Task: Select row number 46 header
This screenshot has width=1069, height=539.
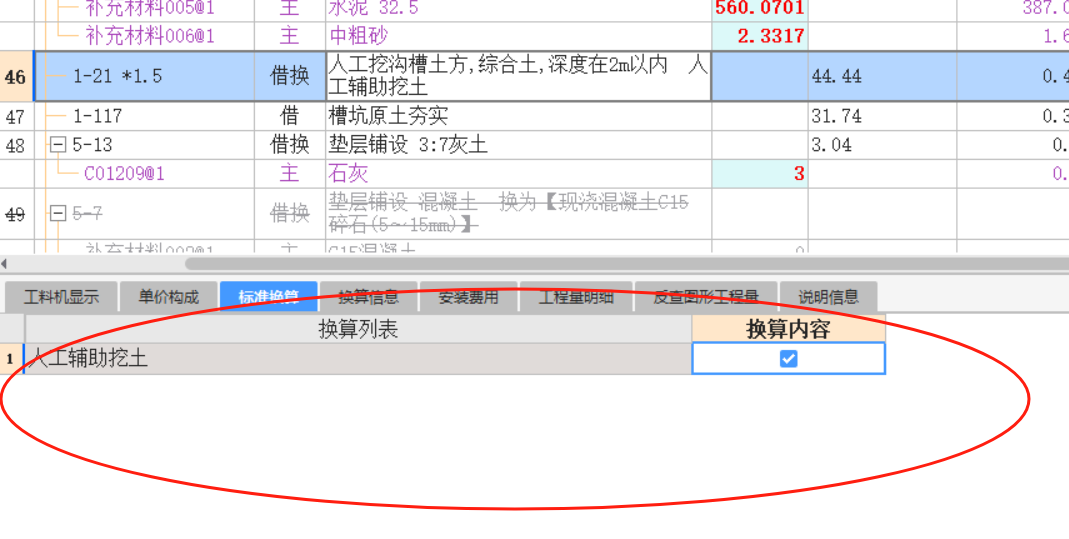Action: click(16, 76)
